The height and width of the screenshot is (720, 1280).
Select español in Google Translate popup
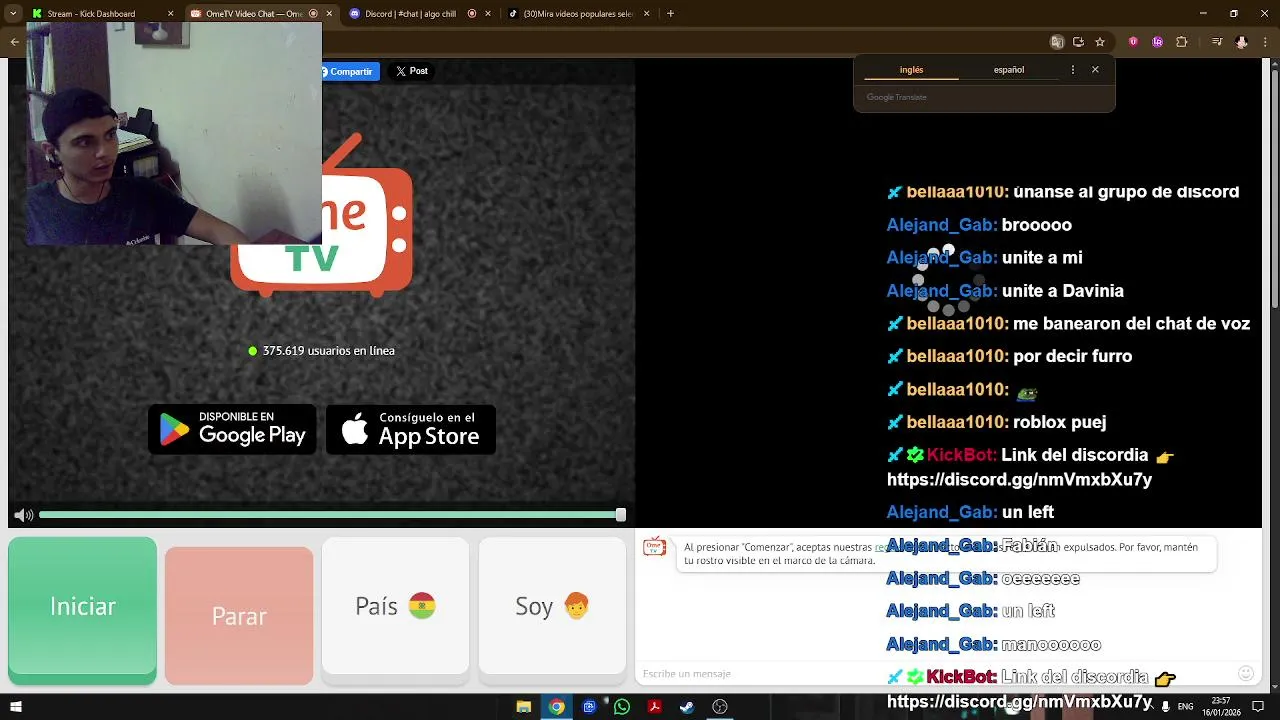pyautogui.click(x=1008, y=70)
